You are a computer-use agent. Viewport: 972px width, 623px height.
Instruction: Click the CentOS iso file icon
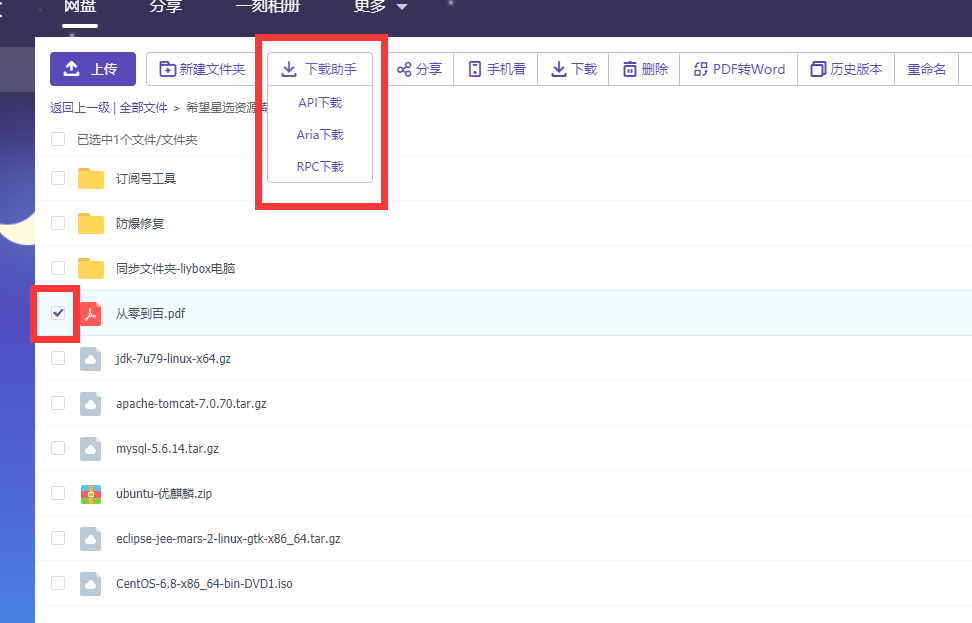click(x=91, y=583)
